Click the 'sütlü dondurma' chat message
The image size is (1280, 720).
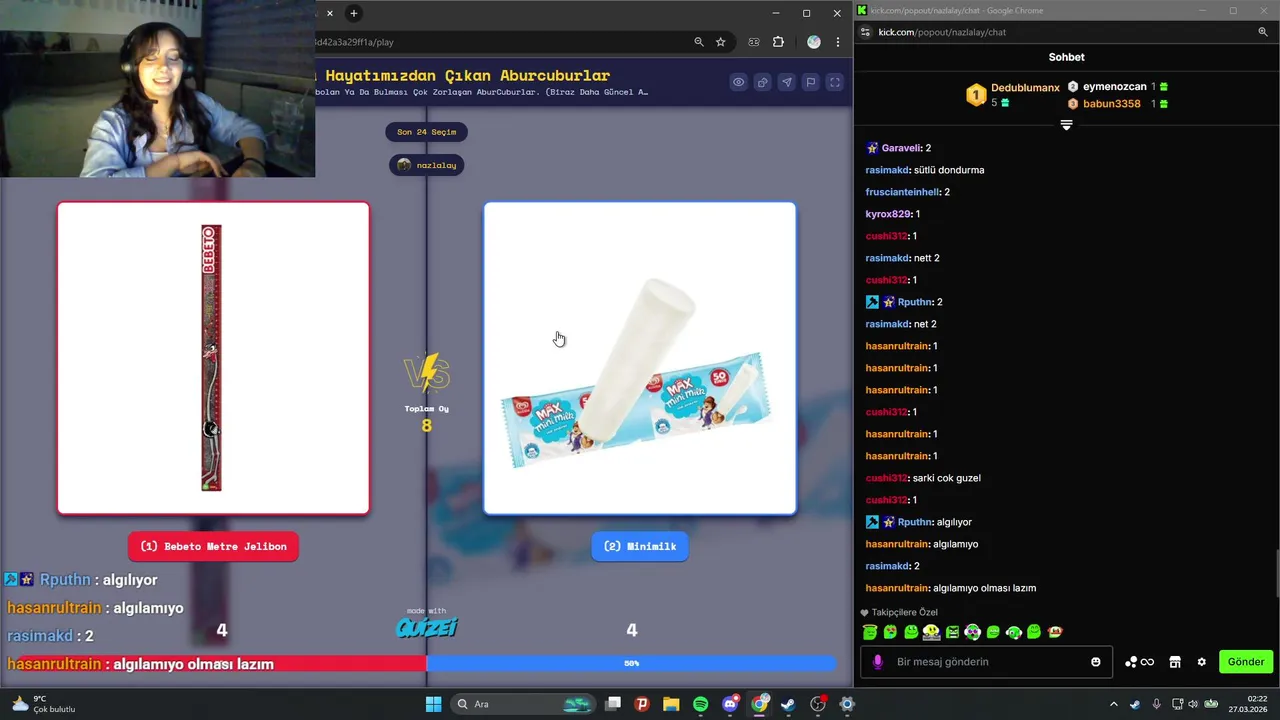pos(948,170)
